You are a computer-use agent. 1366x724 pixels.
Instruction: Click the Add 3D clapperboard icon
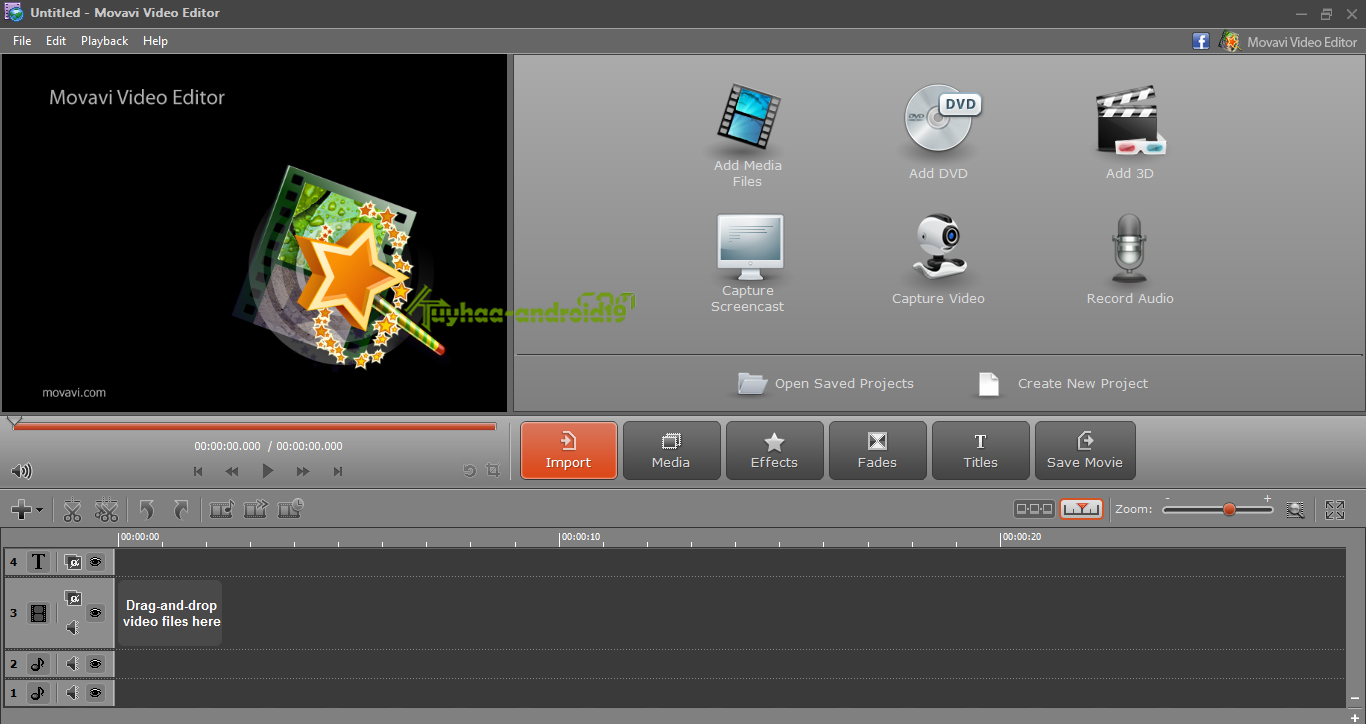pos(1131,122)
